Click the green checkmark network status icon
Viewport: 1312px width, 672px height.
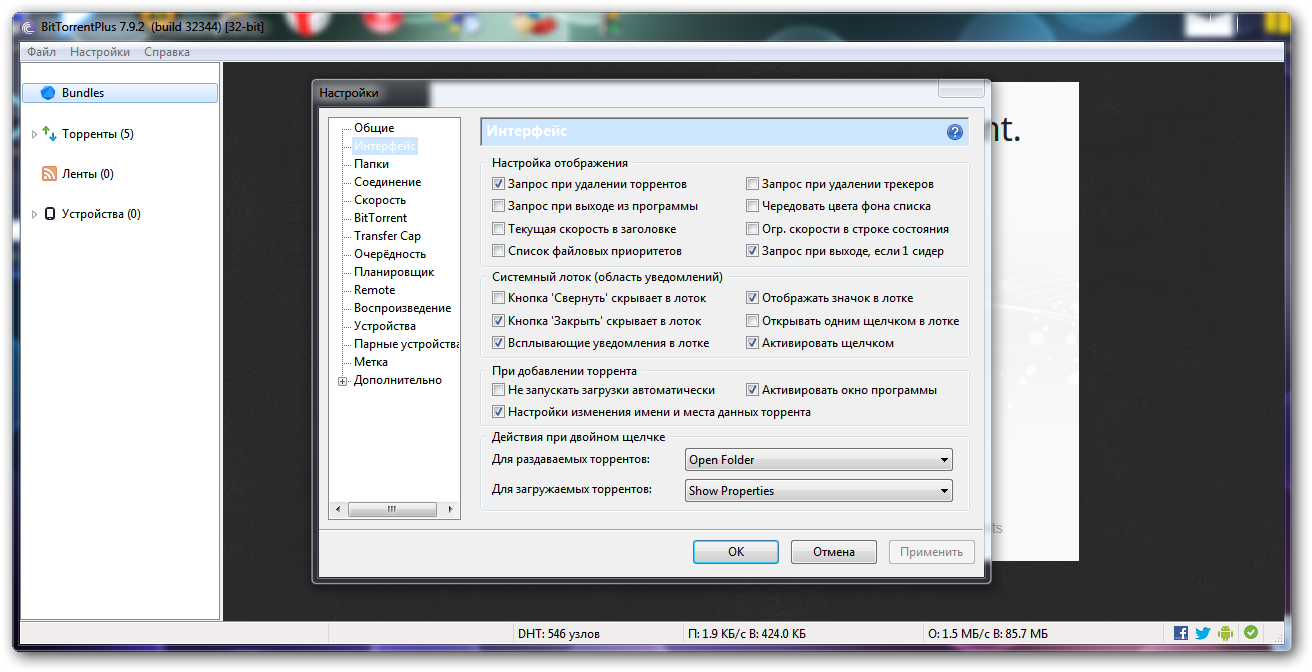coord(1250,633)
